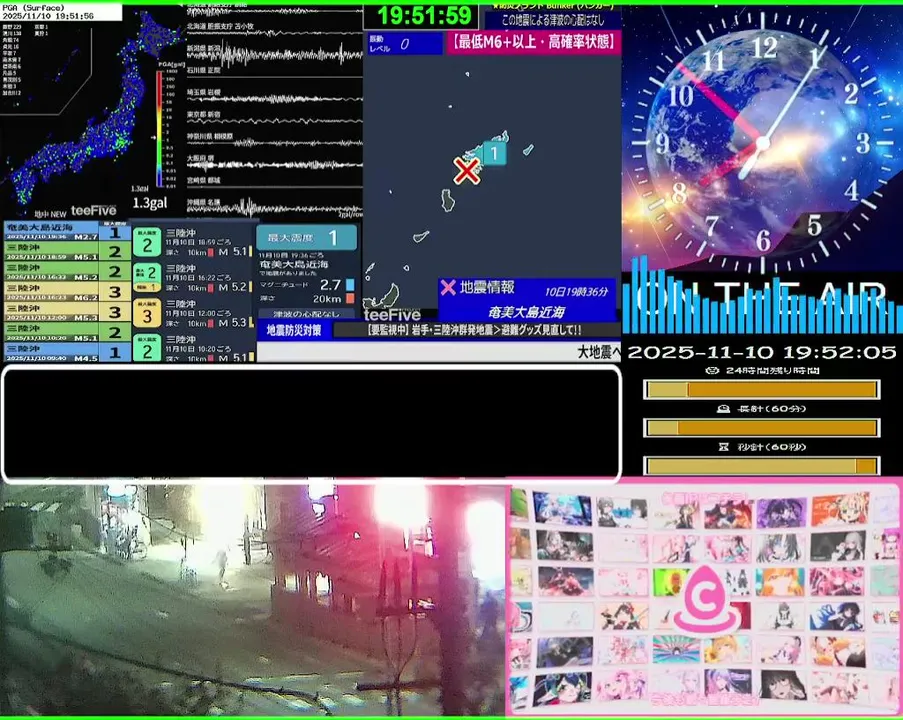Click the PGA gal color scale legend
Viewport: 903px width, 720px height.
click(x=160, y=128)
